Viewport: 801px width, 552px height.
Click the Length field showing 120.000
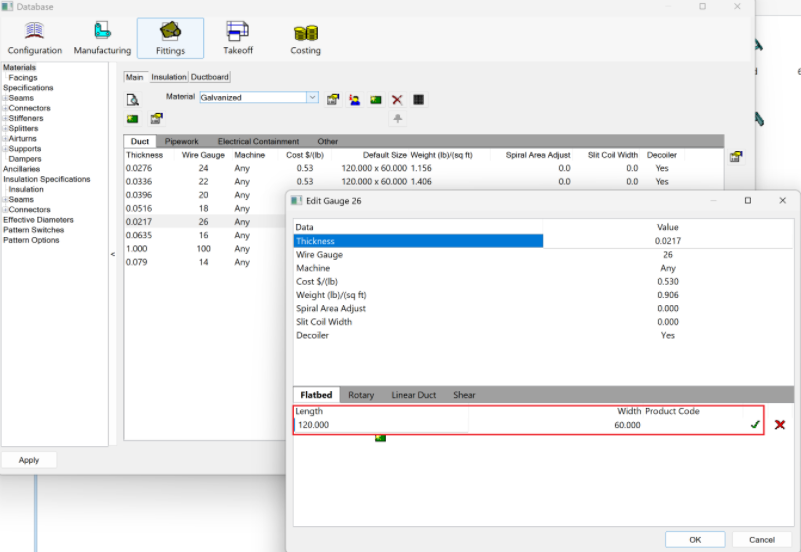click(381, 425)
